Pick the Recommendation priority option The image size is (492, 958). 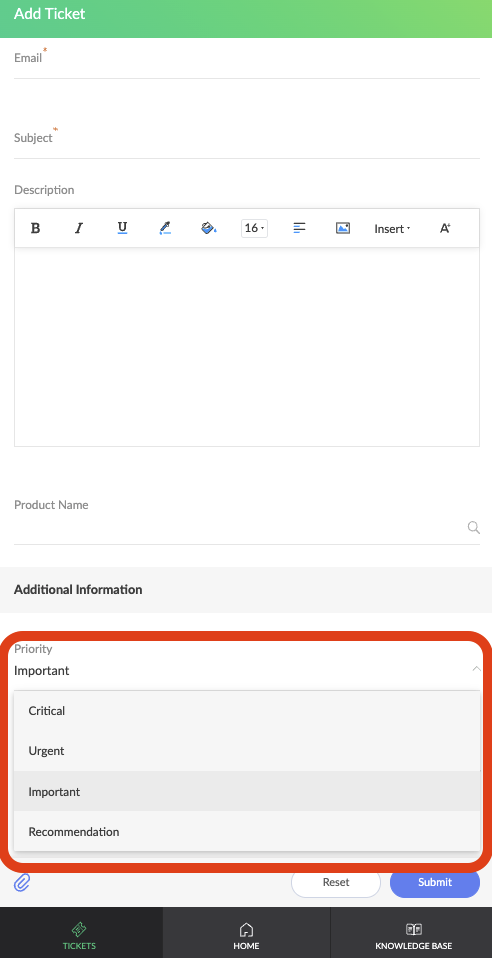click(x=247, y=832)
